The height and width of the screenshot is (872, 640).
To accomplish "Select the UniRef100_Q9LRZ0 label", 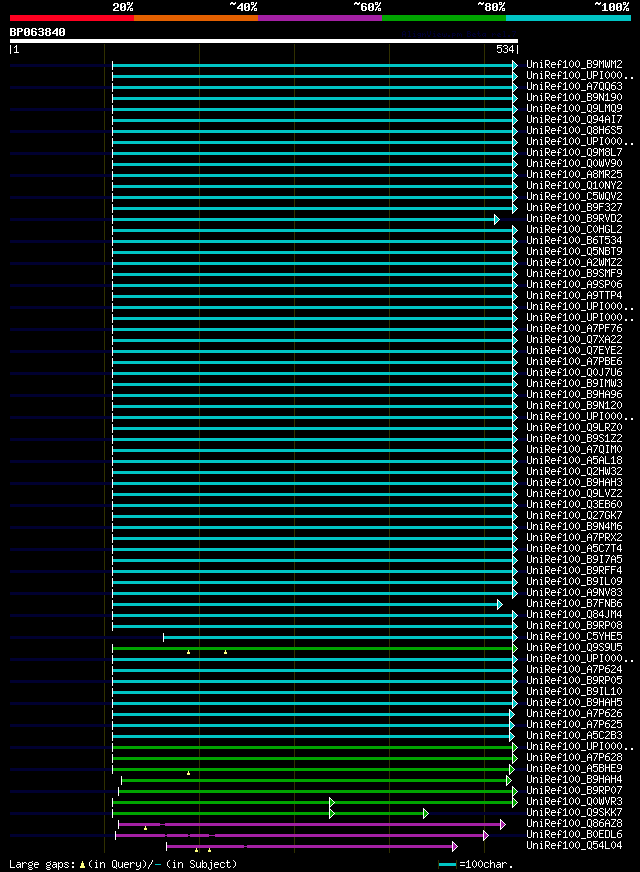I will [x=574, y=428].
